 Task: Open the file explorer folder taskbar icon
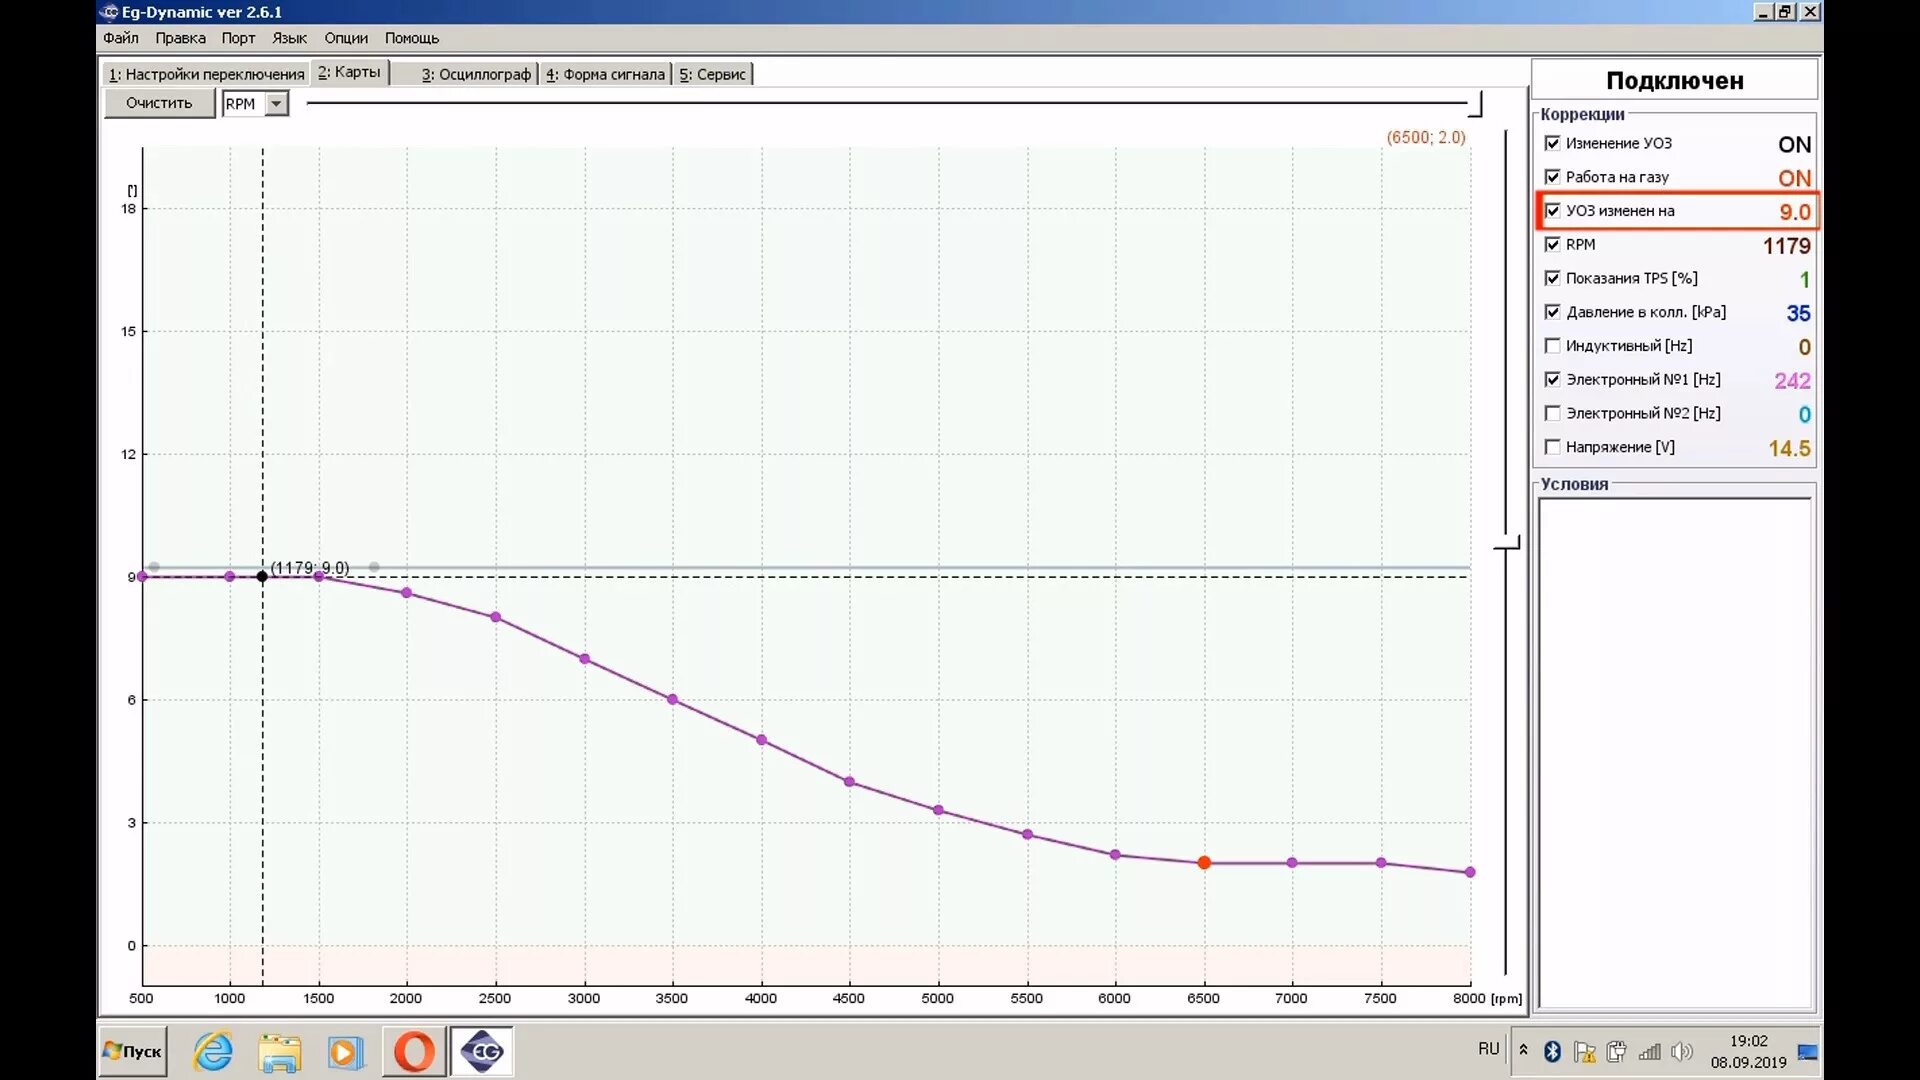click(x=279, y=1052)
